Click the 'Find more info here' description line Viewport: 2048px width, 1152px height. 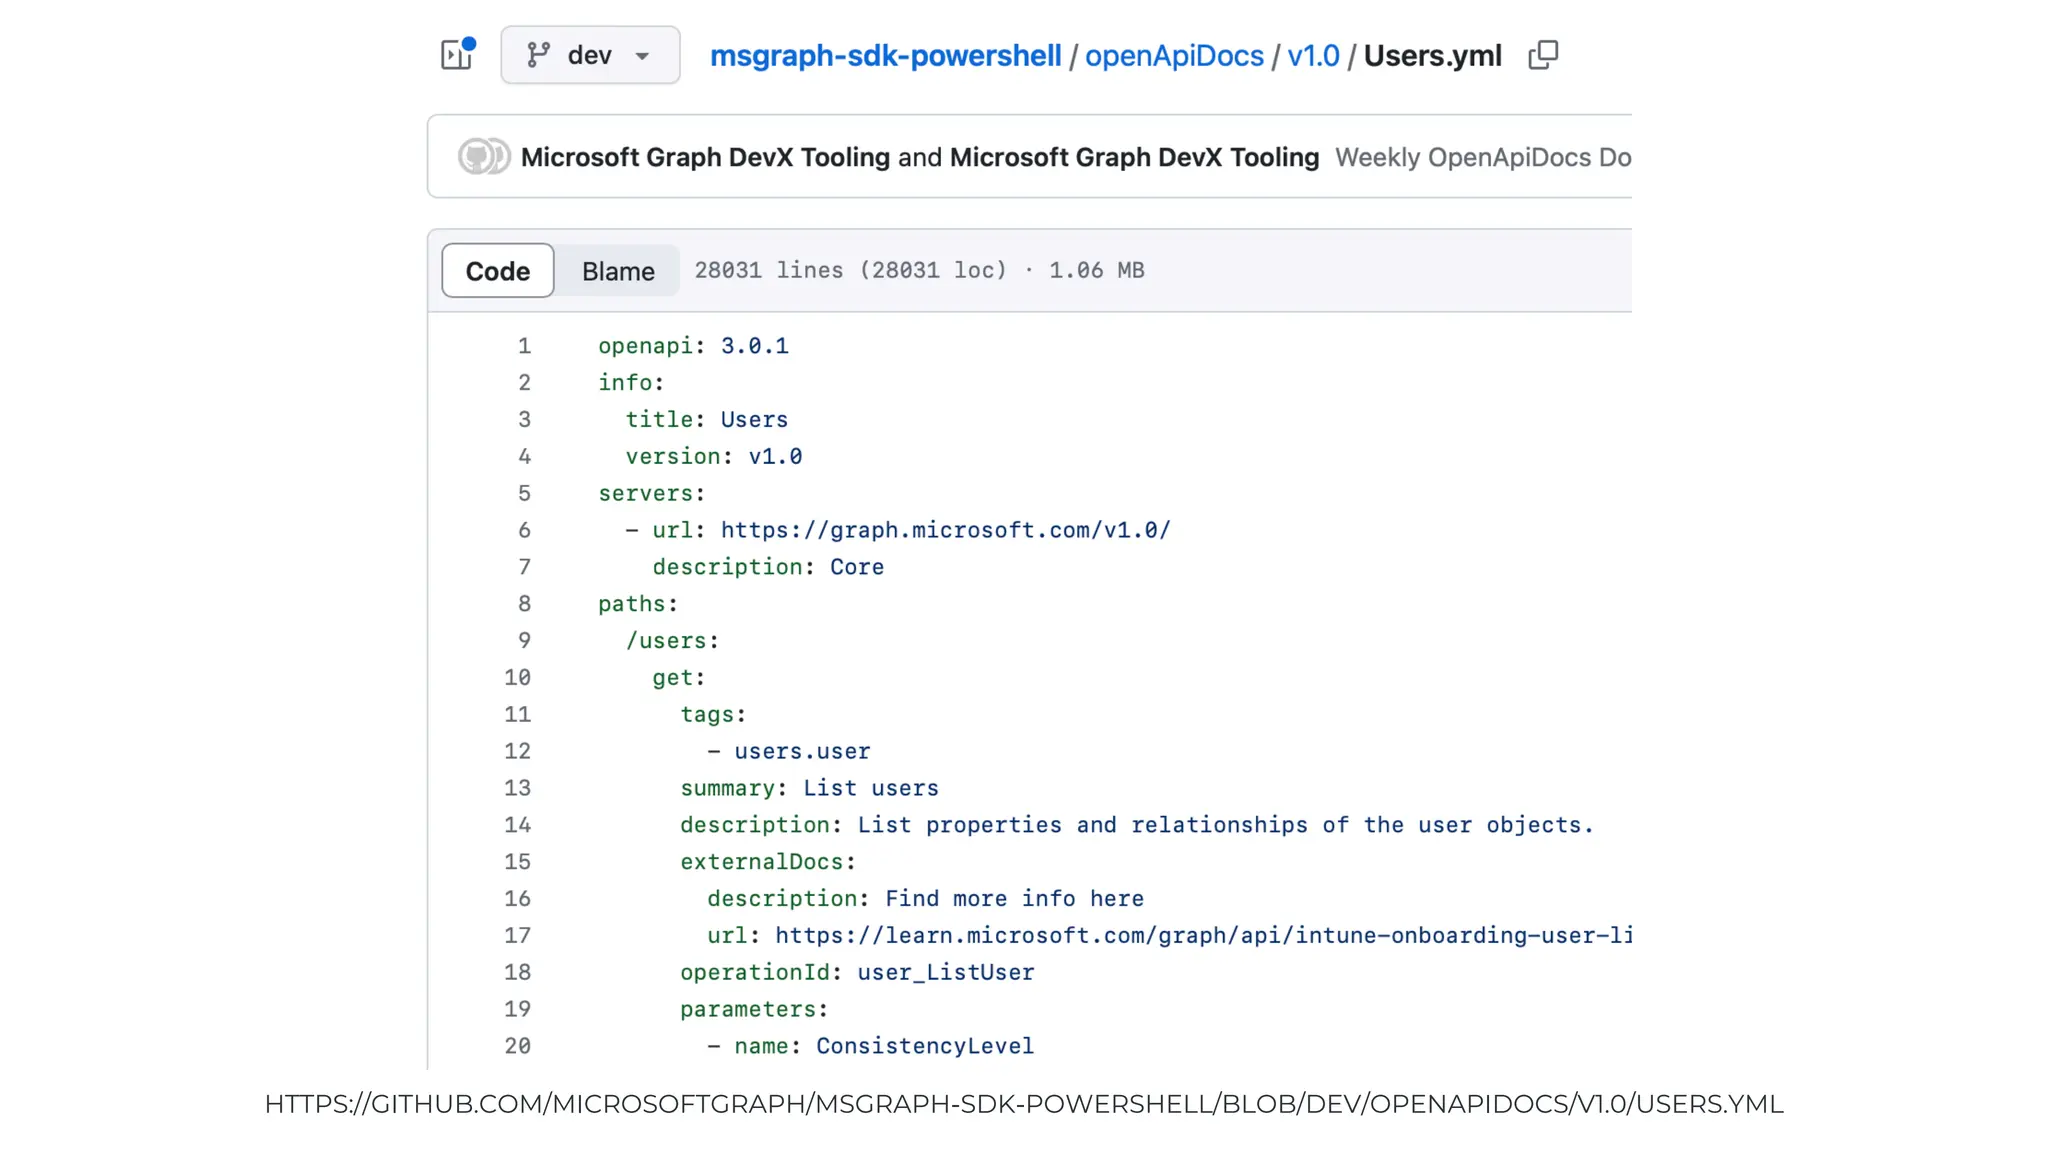click(x=925, y=899)
